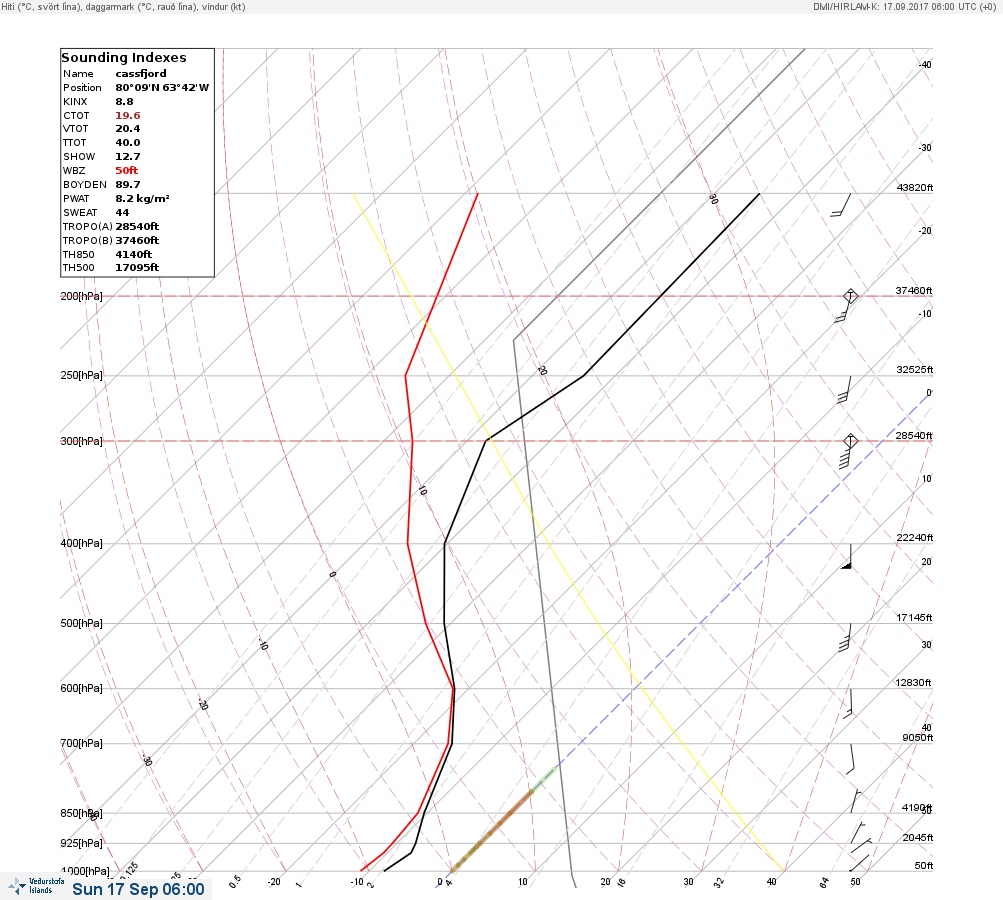This screenshot has height=900, width=1003.
Task: Click the 600[hPa] pressure label
Action: point(81,688)
